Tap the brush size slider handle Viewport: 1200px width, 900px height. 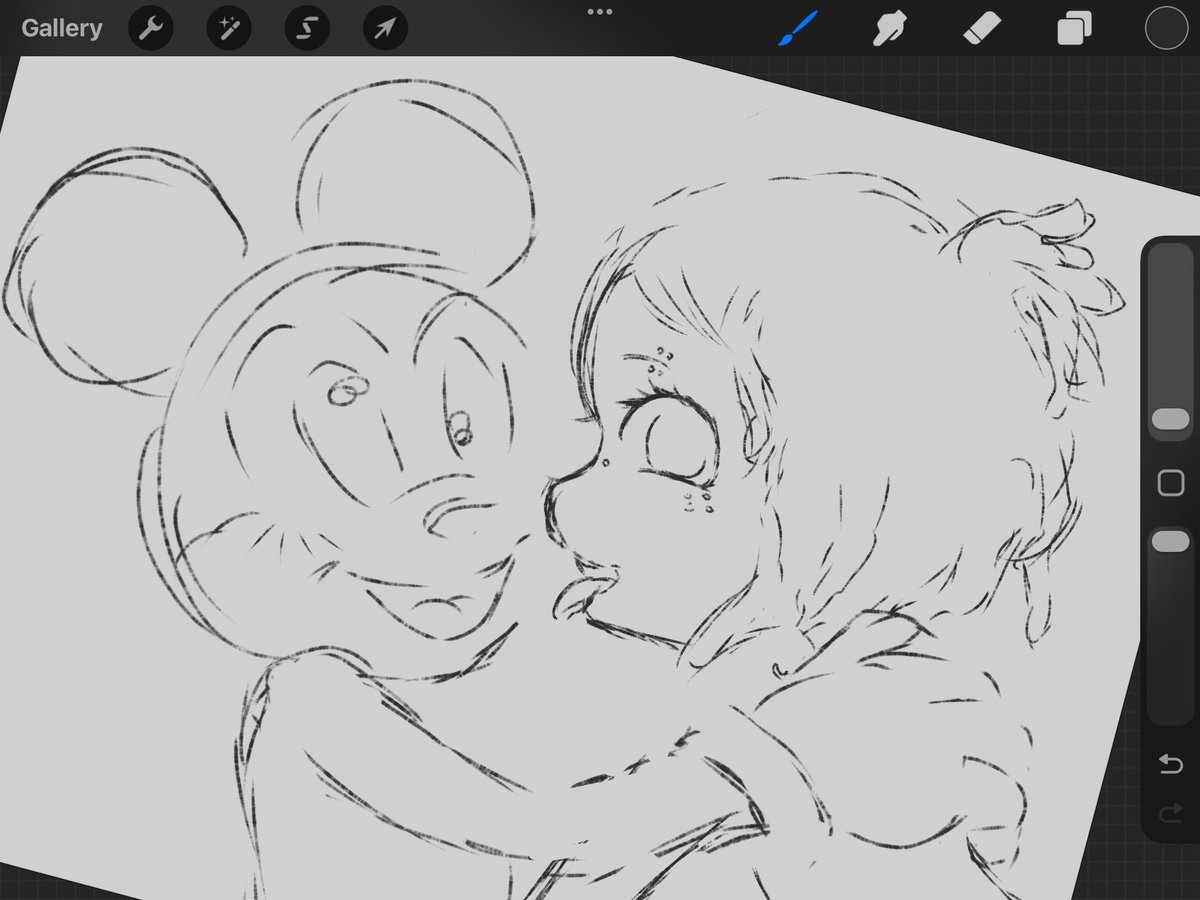tap(1170, 419)
